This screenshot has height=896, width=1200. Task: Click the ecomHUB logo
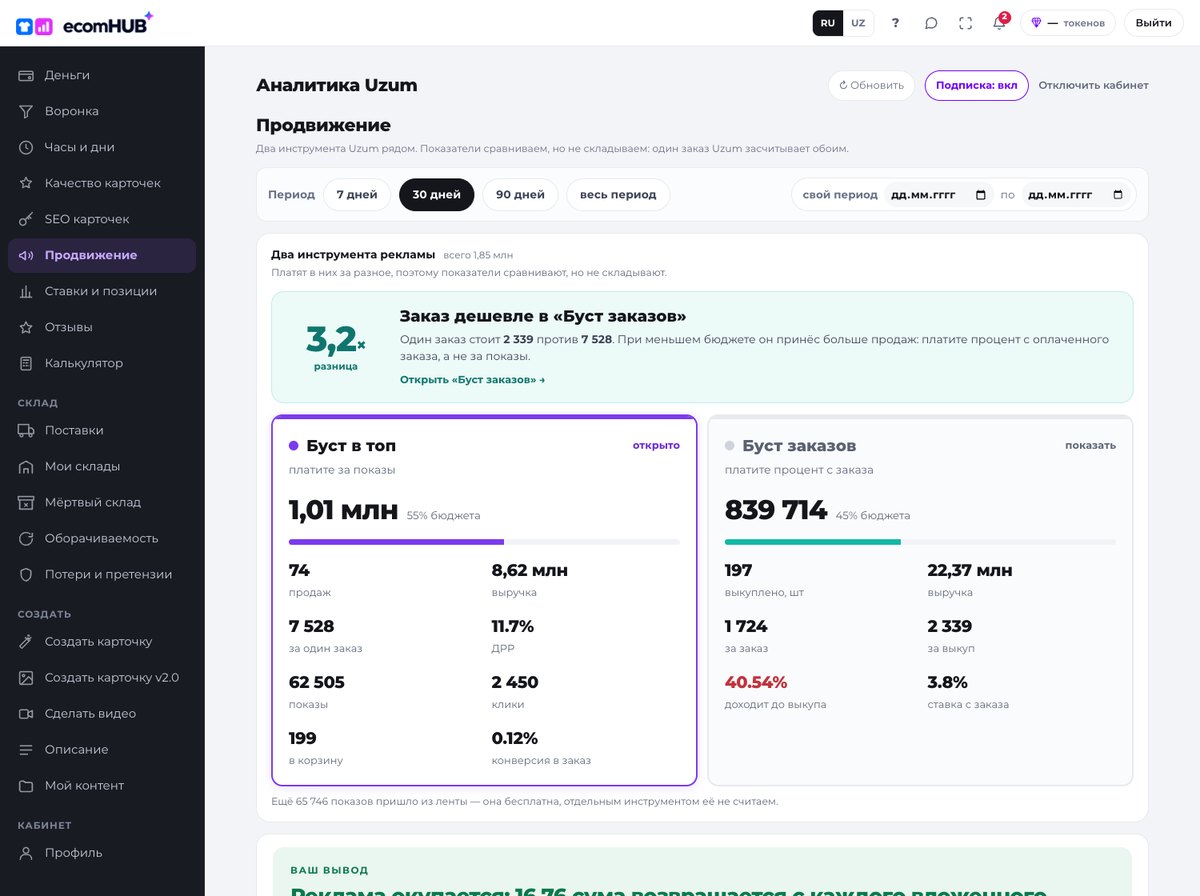85,23
